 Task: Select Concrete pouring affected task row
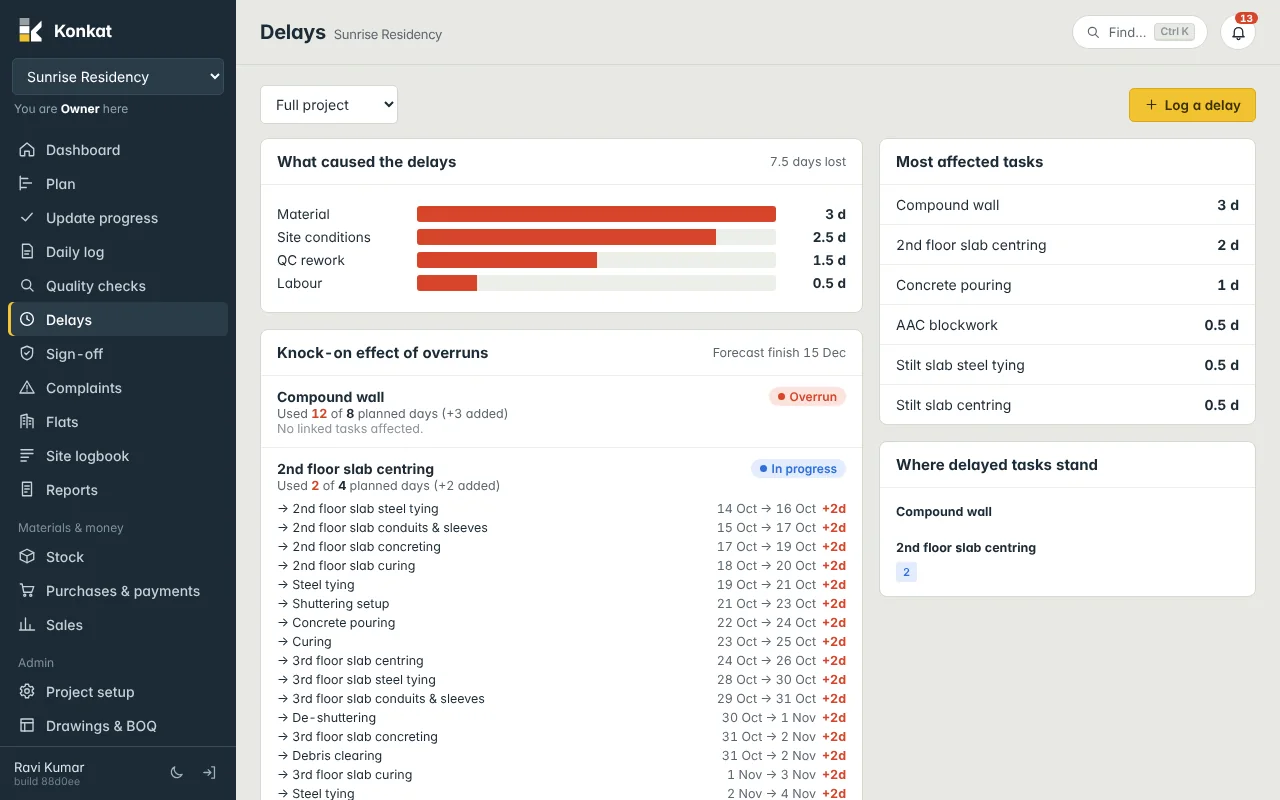[1067, 285]
